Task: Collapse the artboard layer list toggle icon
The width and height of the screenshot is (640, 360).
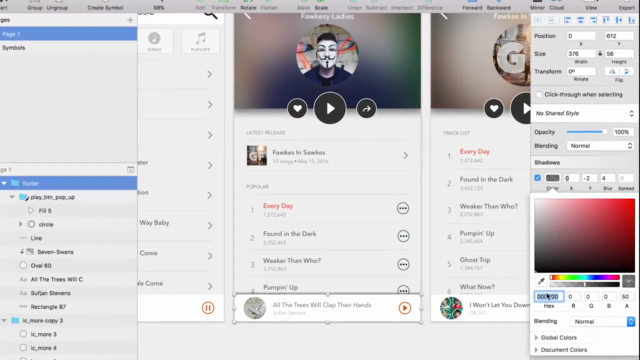Action: click(x=131, y=169)
